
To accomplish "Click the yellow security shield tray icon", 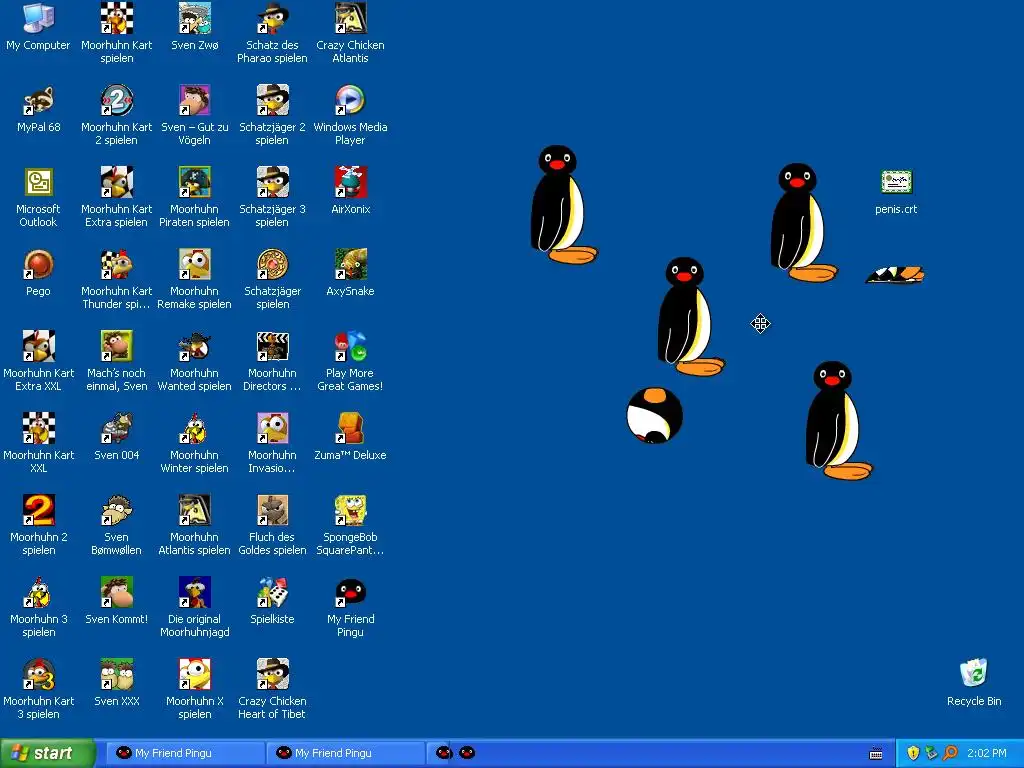I will coord(913,753).
